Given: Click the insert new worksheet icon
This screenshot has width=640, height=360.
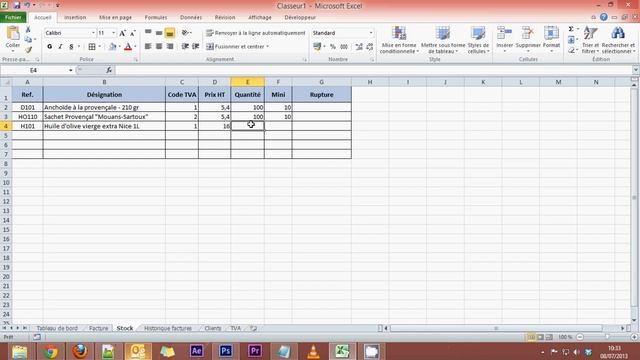Looking at the screenshot, I should pos(254,328).
